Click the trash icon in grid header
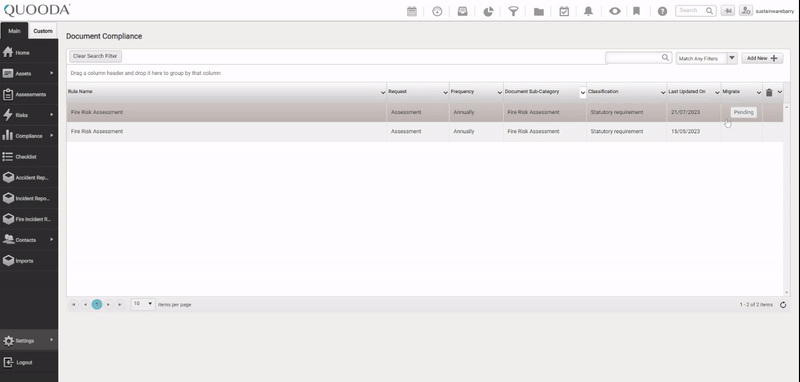This screenshot has width=800, height=382. (769, 92)
